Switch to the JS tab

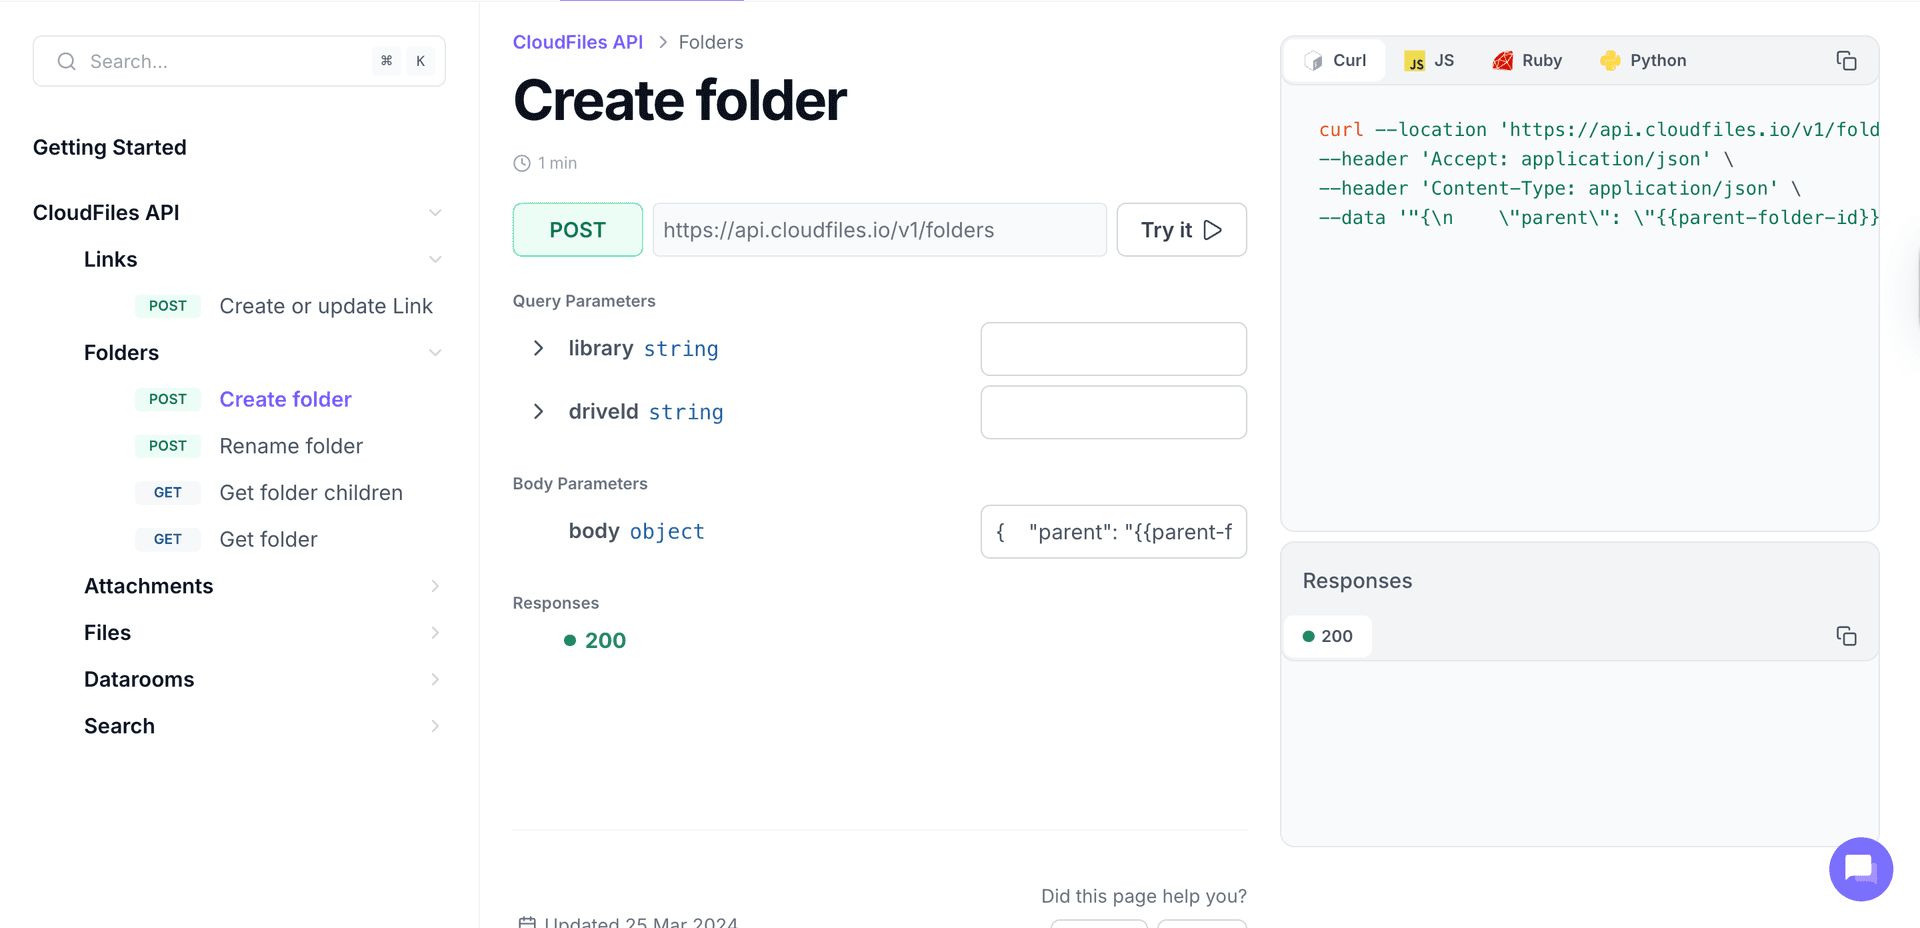[x=1428, y=60]
